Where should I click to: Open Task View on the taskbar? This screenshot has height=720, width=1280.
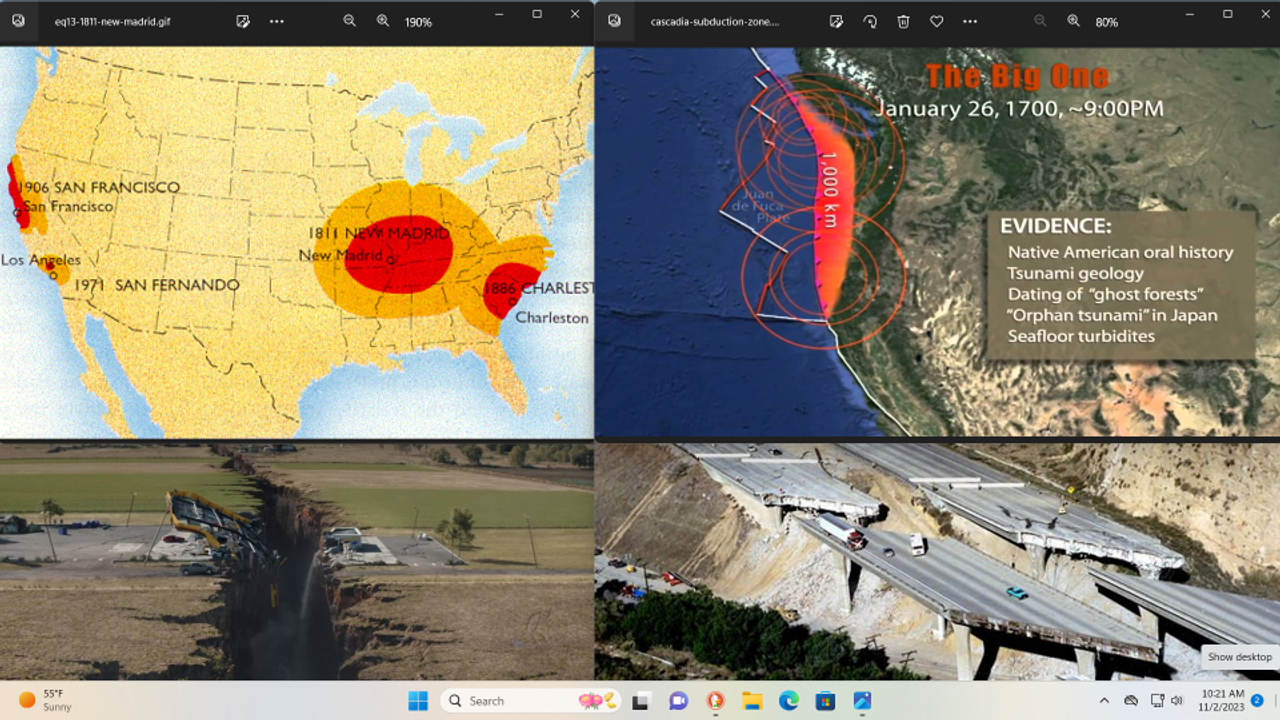[641, 701]
